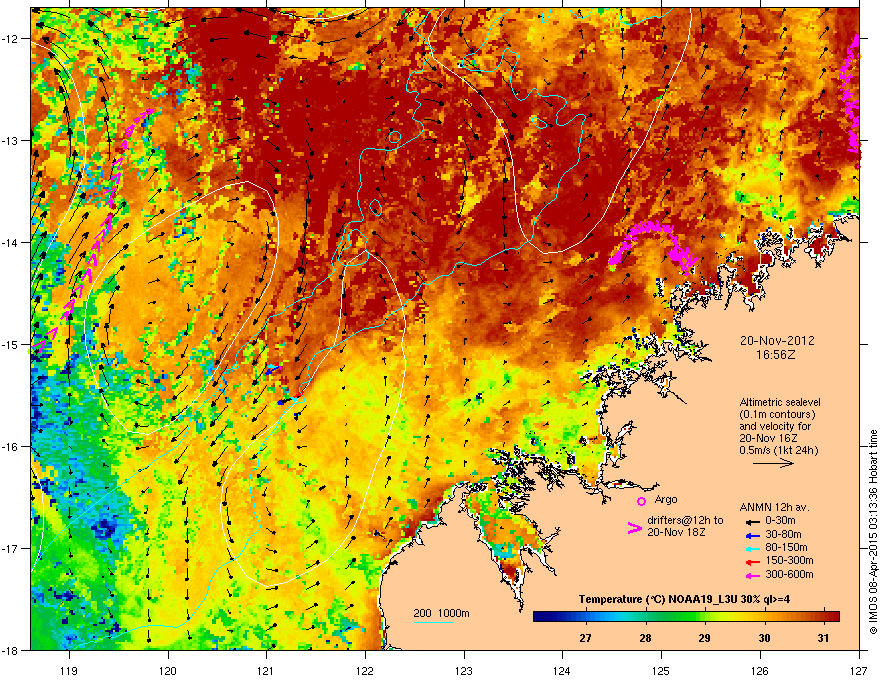Click the magenta drifters chevron legend symbol
This screenshot has width=880, height=680.
(x=634, y=528)
